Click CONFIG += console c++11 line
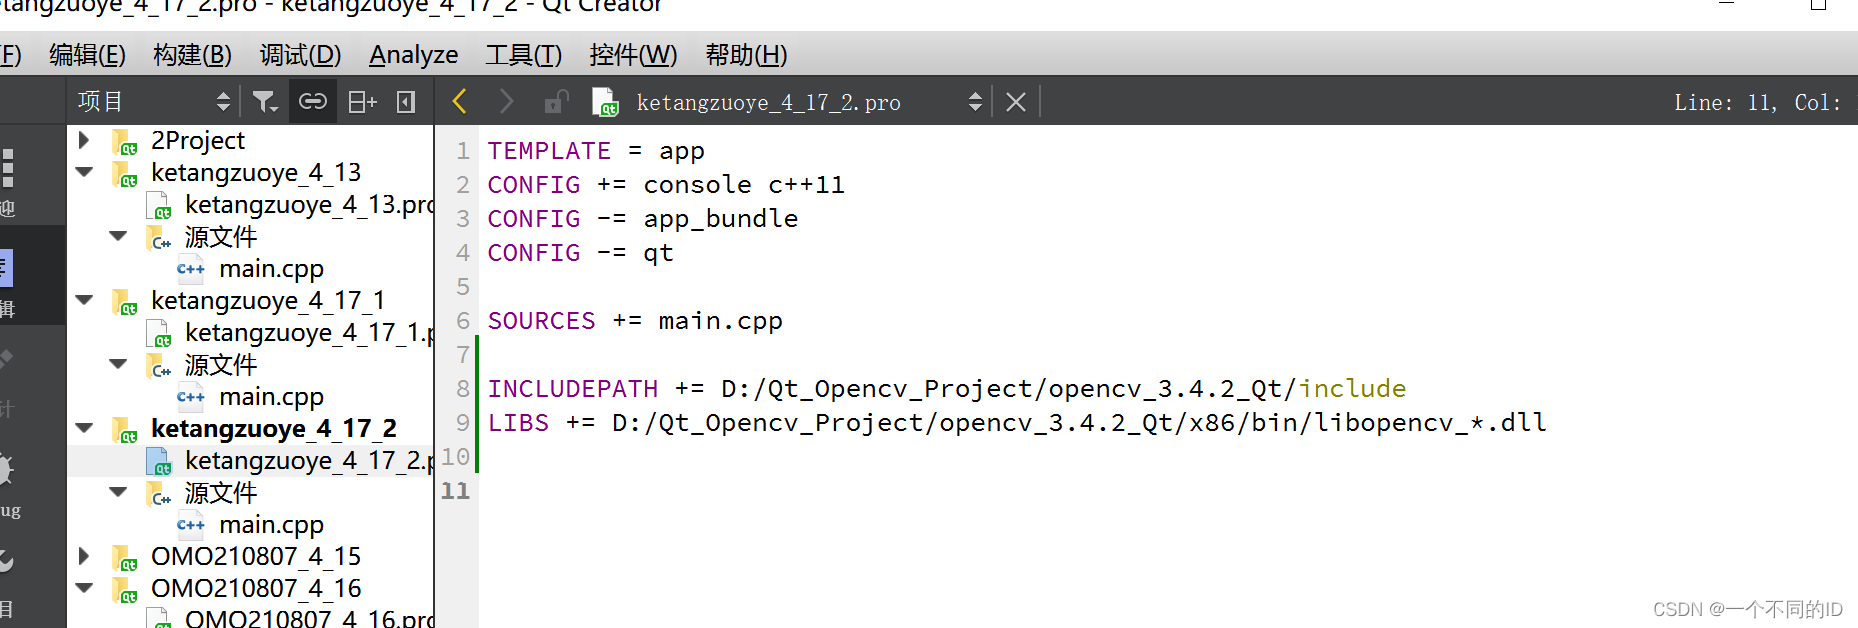 click(666, 185)
